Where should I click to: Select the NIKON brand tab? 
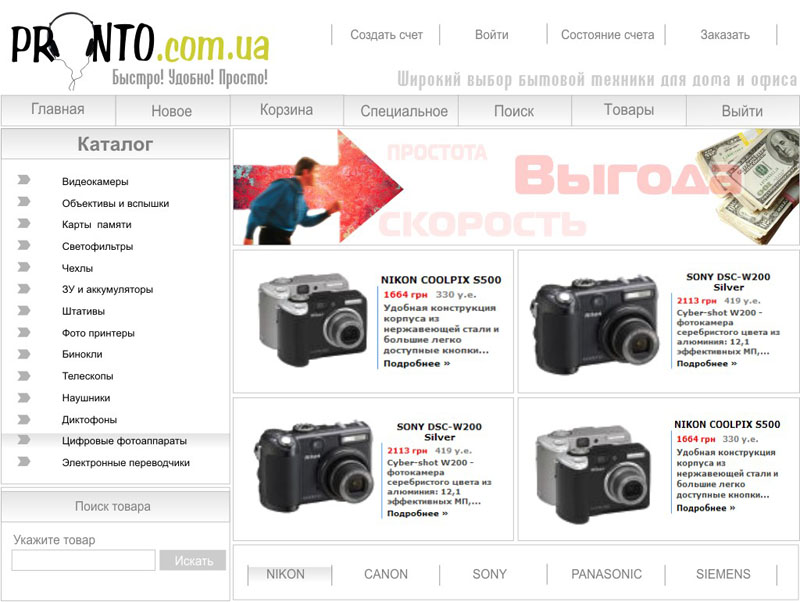289,575
